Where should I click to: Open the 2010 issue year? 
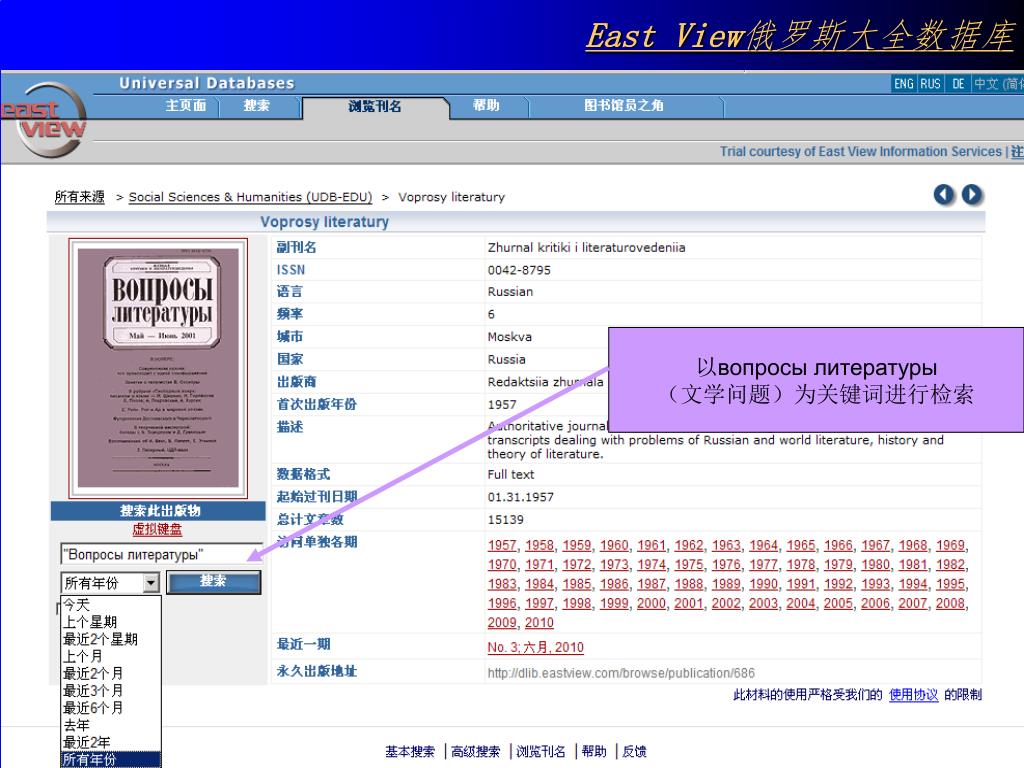tap(539, 623)
